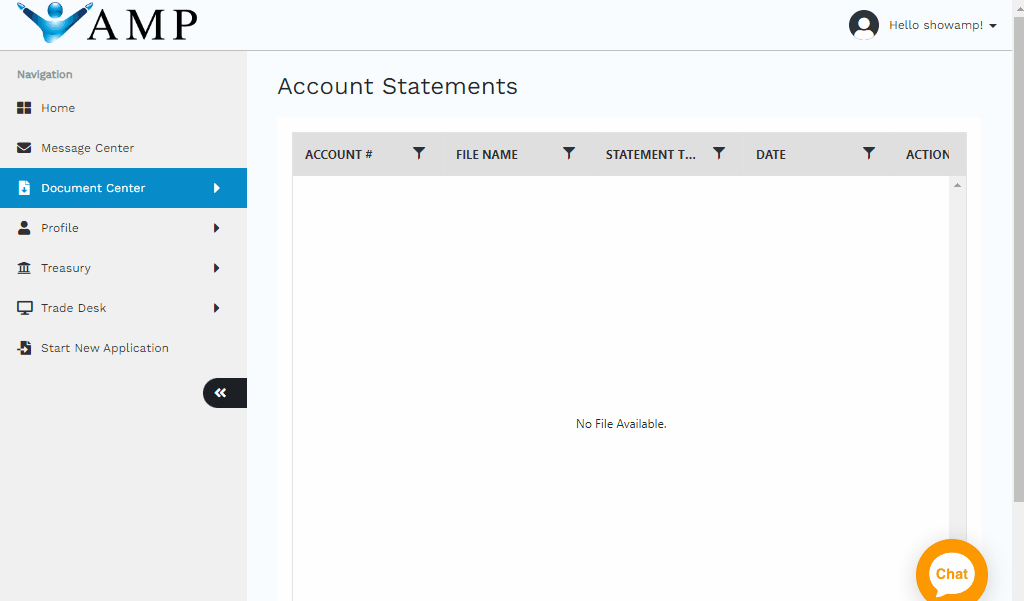The width and height of the screenshot is (1024, 601).
Task: Open the Date column filter icon
Action: 869,153
